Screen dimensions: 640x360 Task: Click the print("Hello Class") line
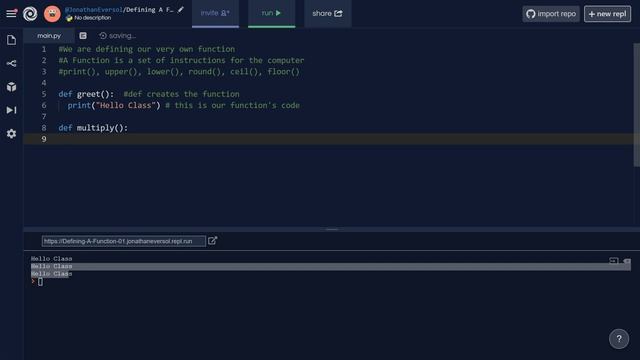pyautogui.click(x=114, y=105)
